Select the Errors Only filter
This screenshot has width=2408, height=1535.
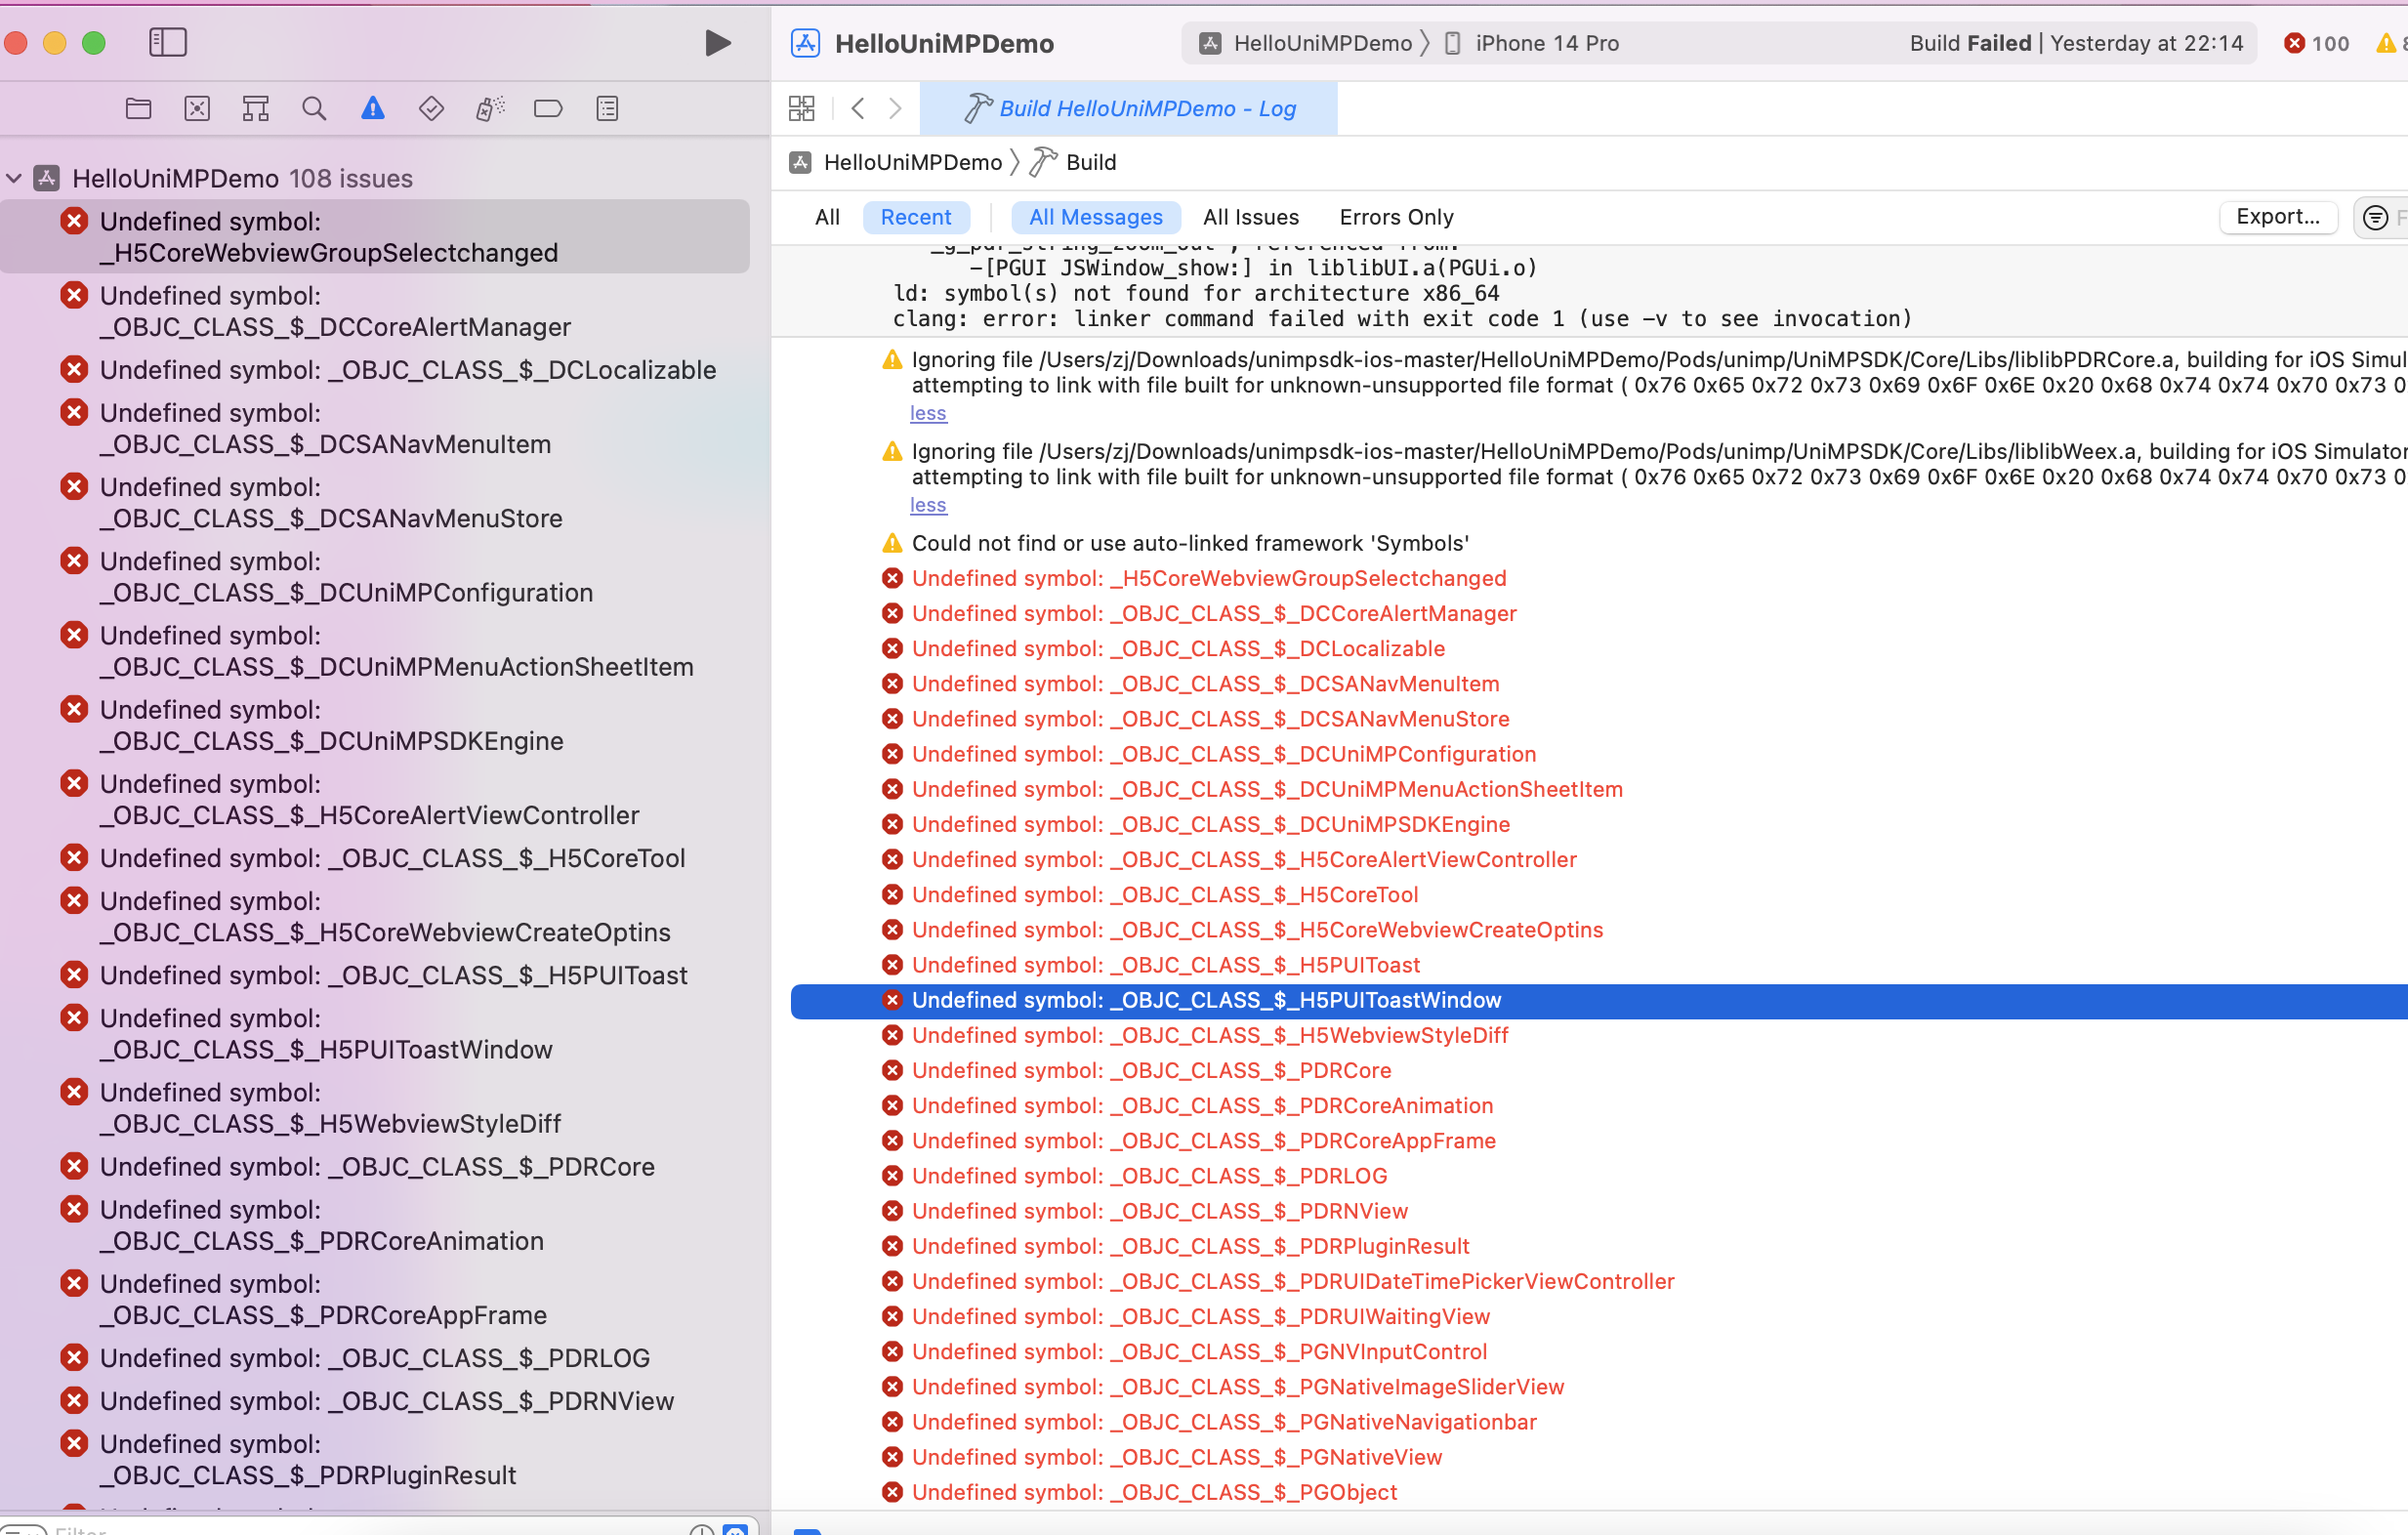(1396, 217)
